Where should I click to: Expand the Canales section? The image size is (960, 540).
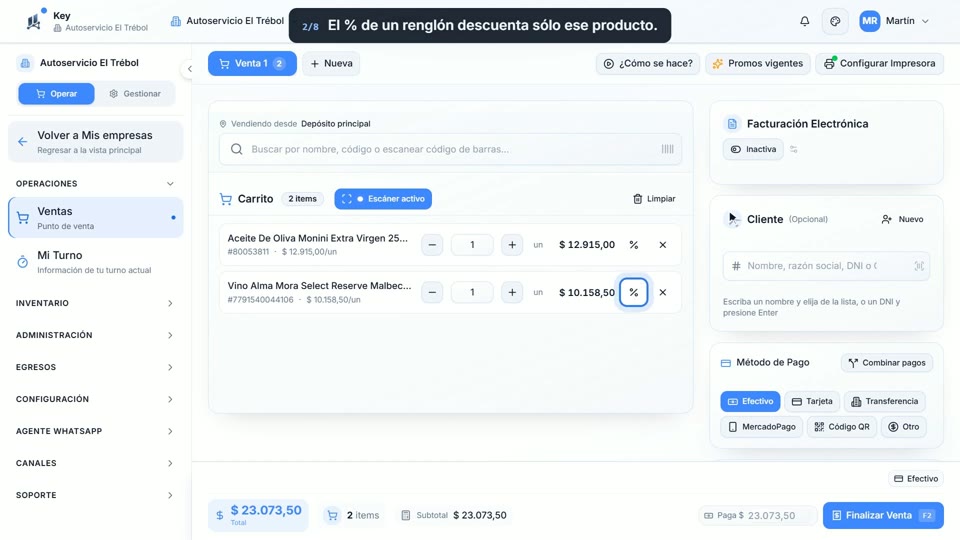point(96,463)
